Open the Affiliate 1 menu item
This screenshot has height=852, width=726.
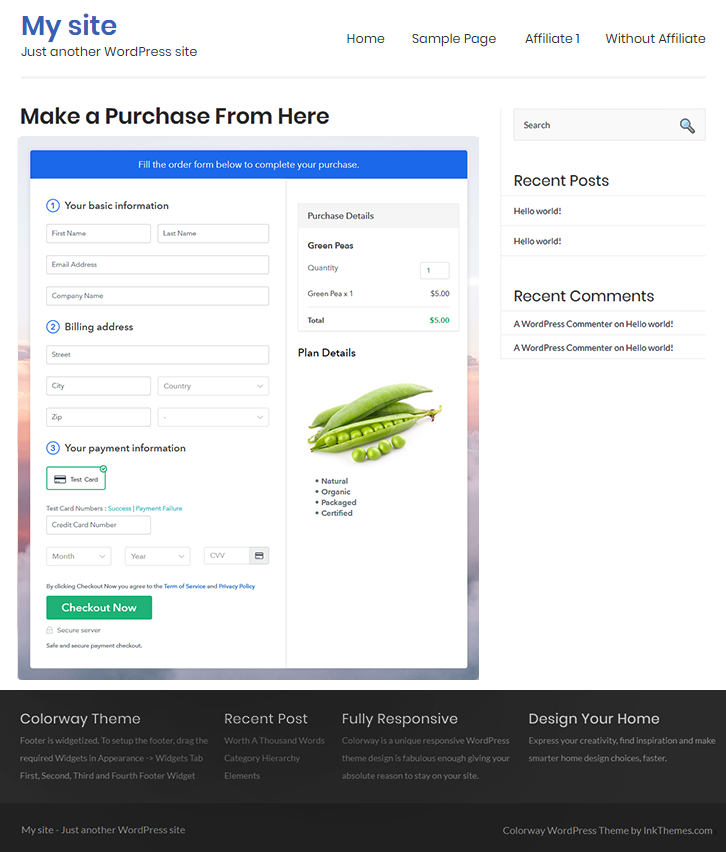(552, 39)
